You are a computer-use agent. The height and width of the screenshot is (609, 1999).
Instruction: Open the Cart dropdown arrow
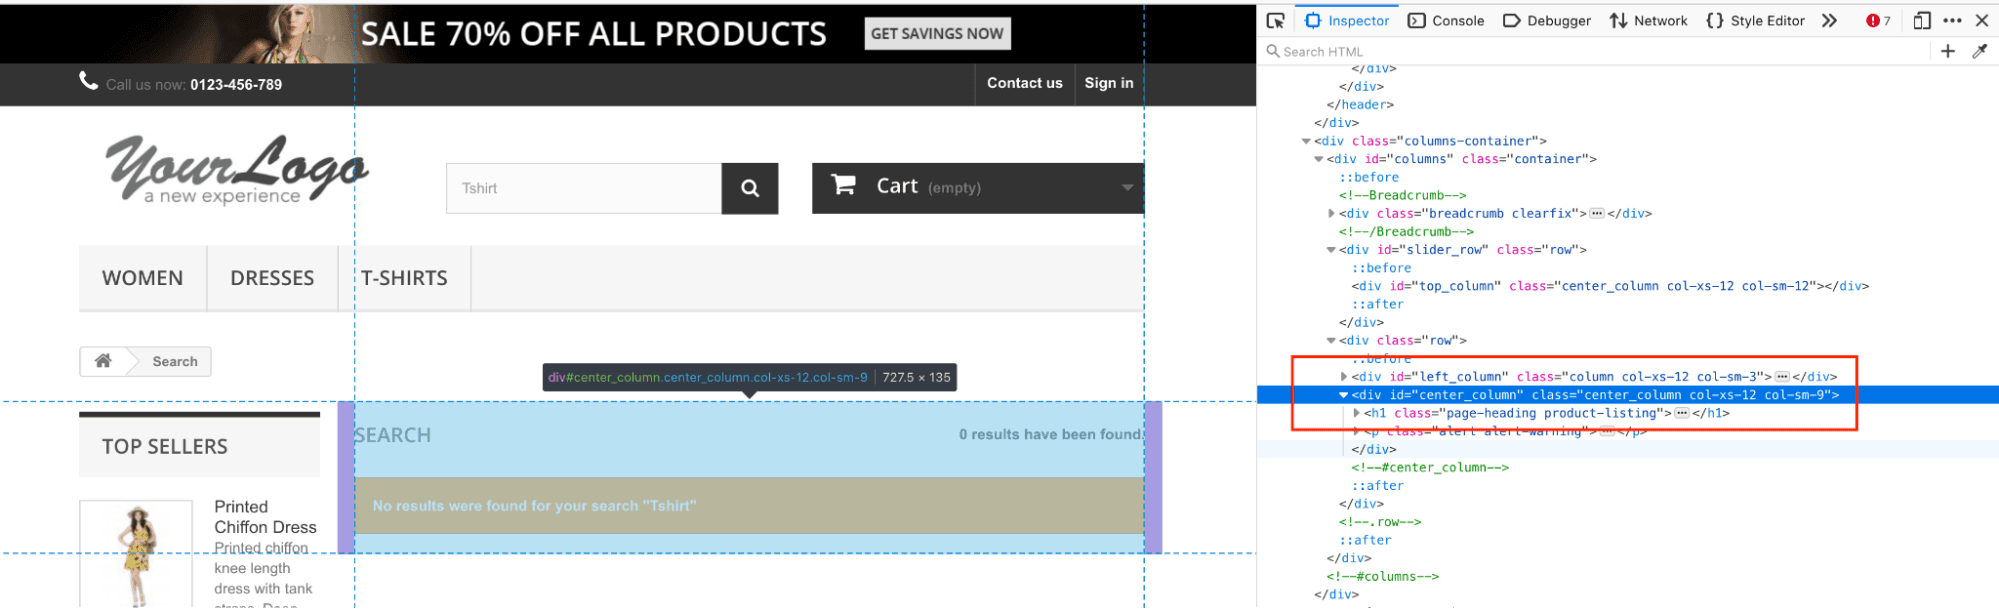pyautogui.click(x=1127, y=188)
